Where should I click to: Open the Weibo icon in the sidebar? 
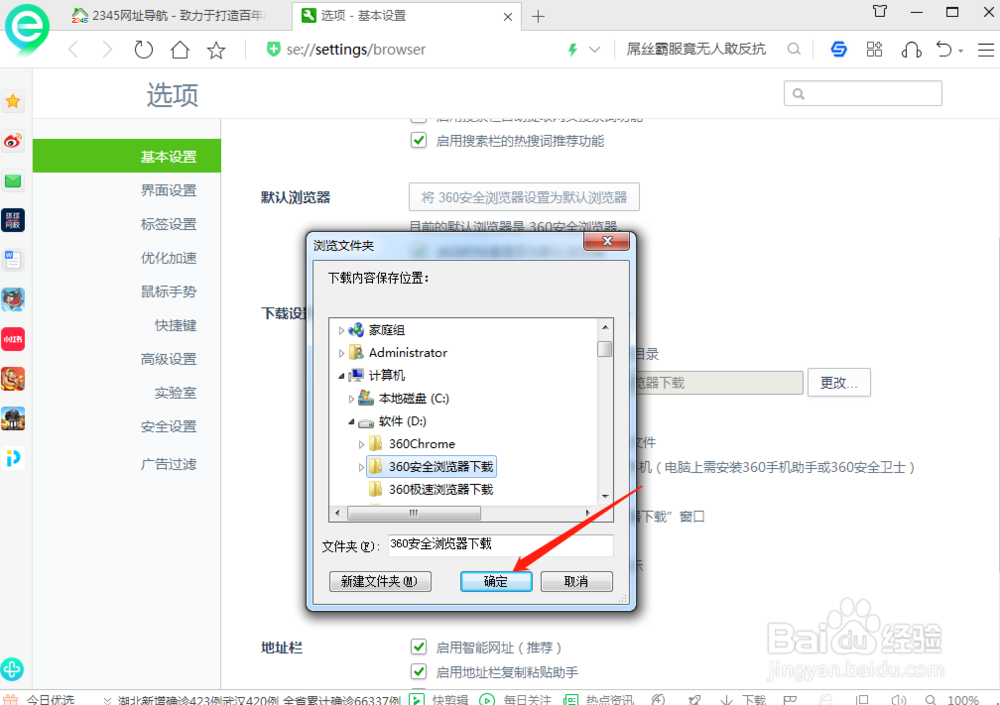pos(13,141)
